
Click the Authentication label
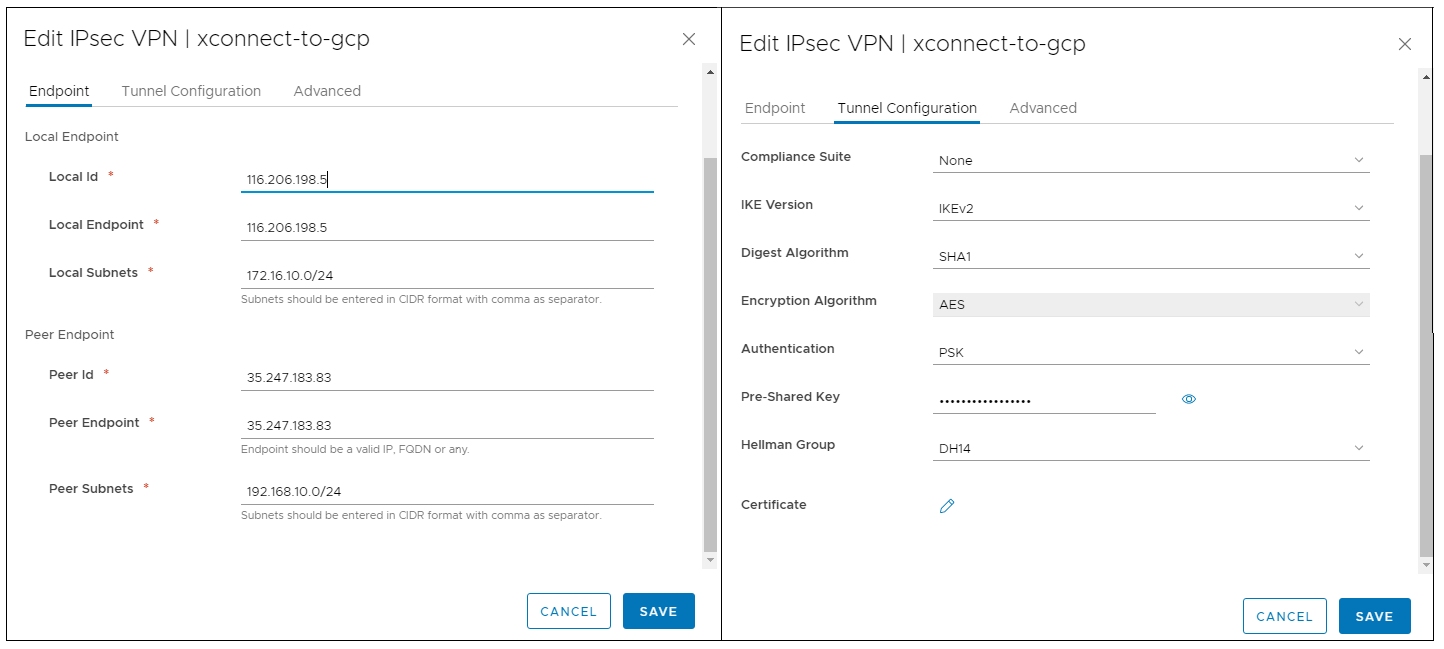coord(788,349)
